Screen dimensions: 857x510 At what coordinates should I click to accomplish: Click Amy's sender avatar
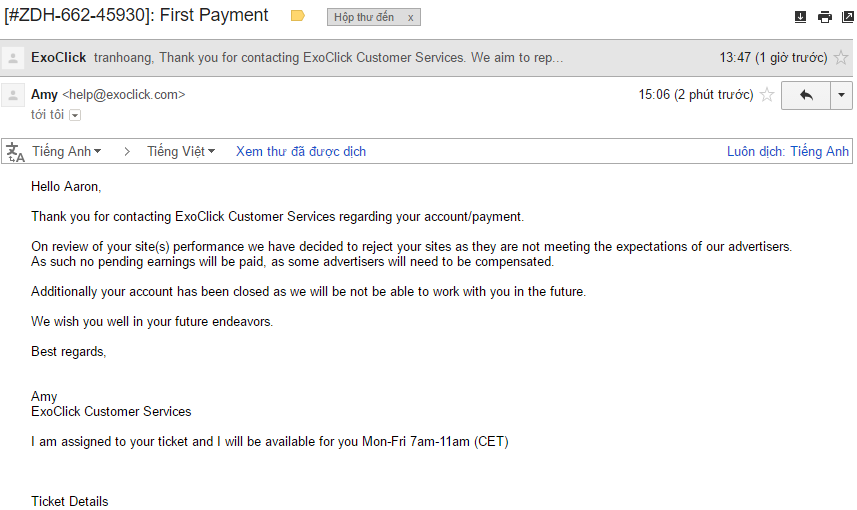[14, 96]
